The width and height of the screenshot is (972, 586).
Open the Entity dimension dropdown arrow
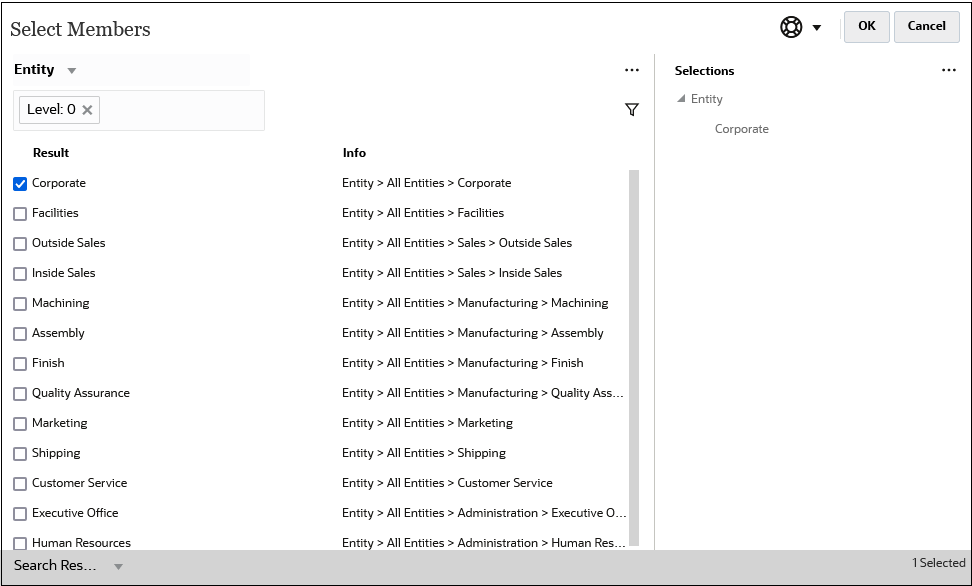tap(71, 71)
